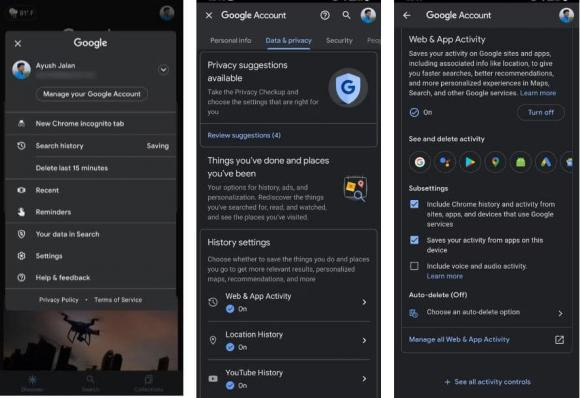Viewport: 580px width, 398px height.
Task: Open the Terms of Service link
Action: pyautogui.click(x=118, y=300)
